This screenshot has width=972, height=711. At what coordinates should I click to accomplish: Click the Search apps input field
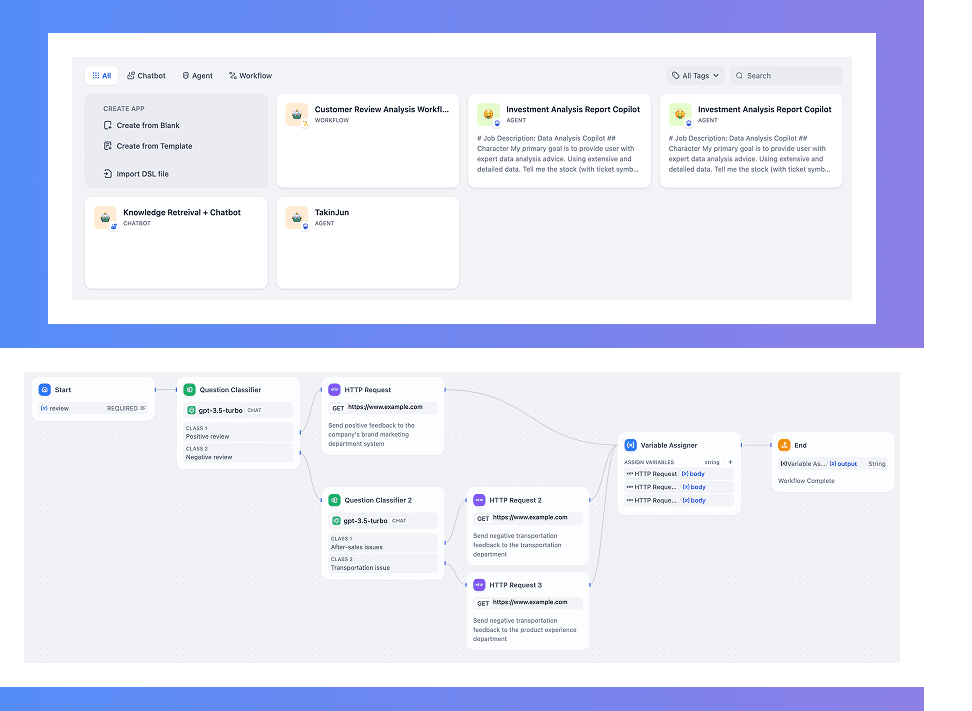(x=790, y=76)
